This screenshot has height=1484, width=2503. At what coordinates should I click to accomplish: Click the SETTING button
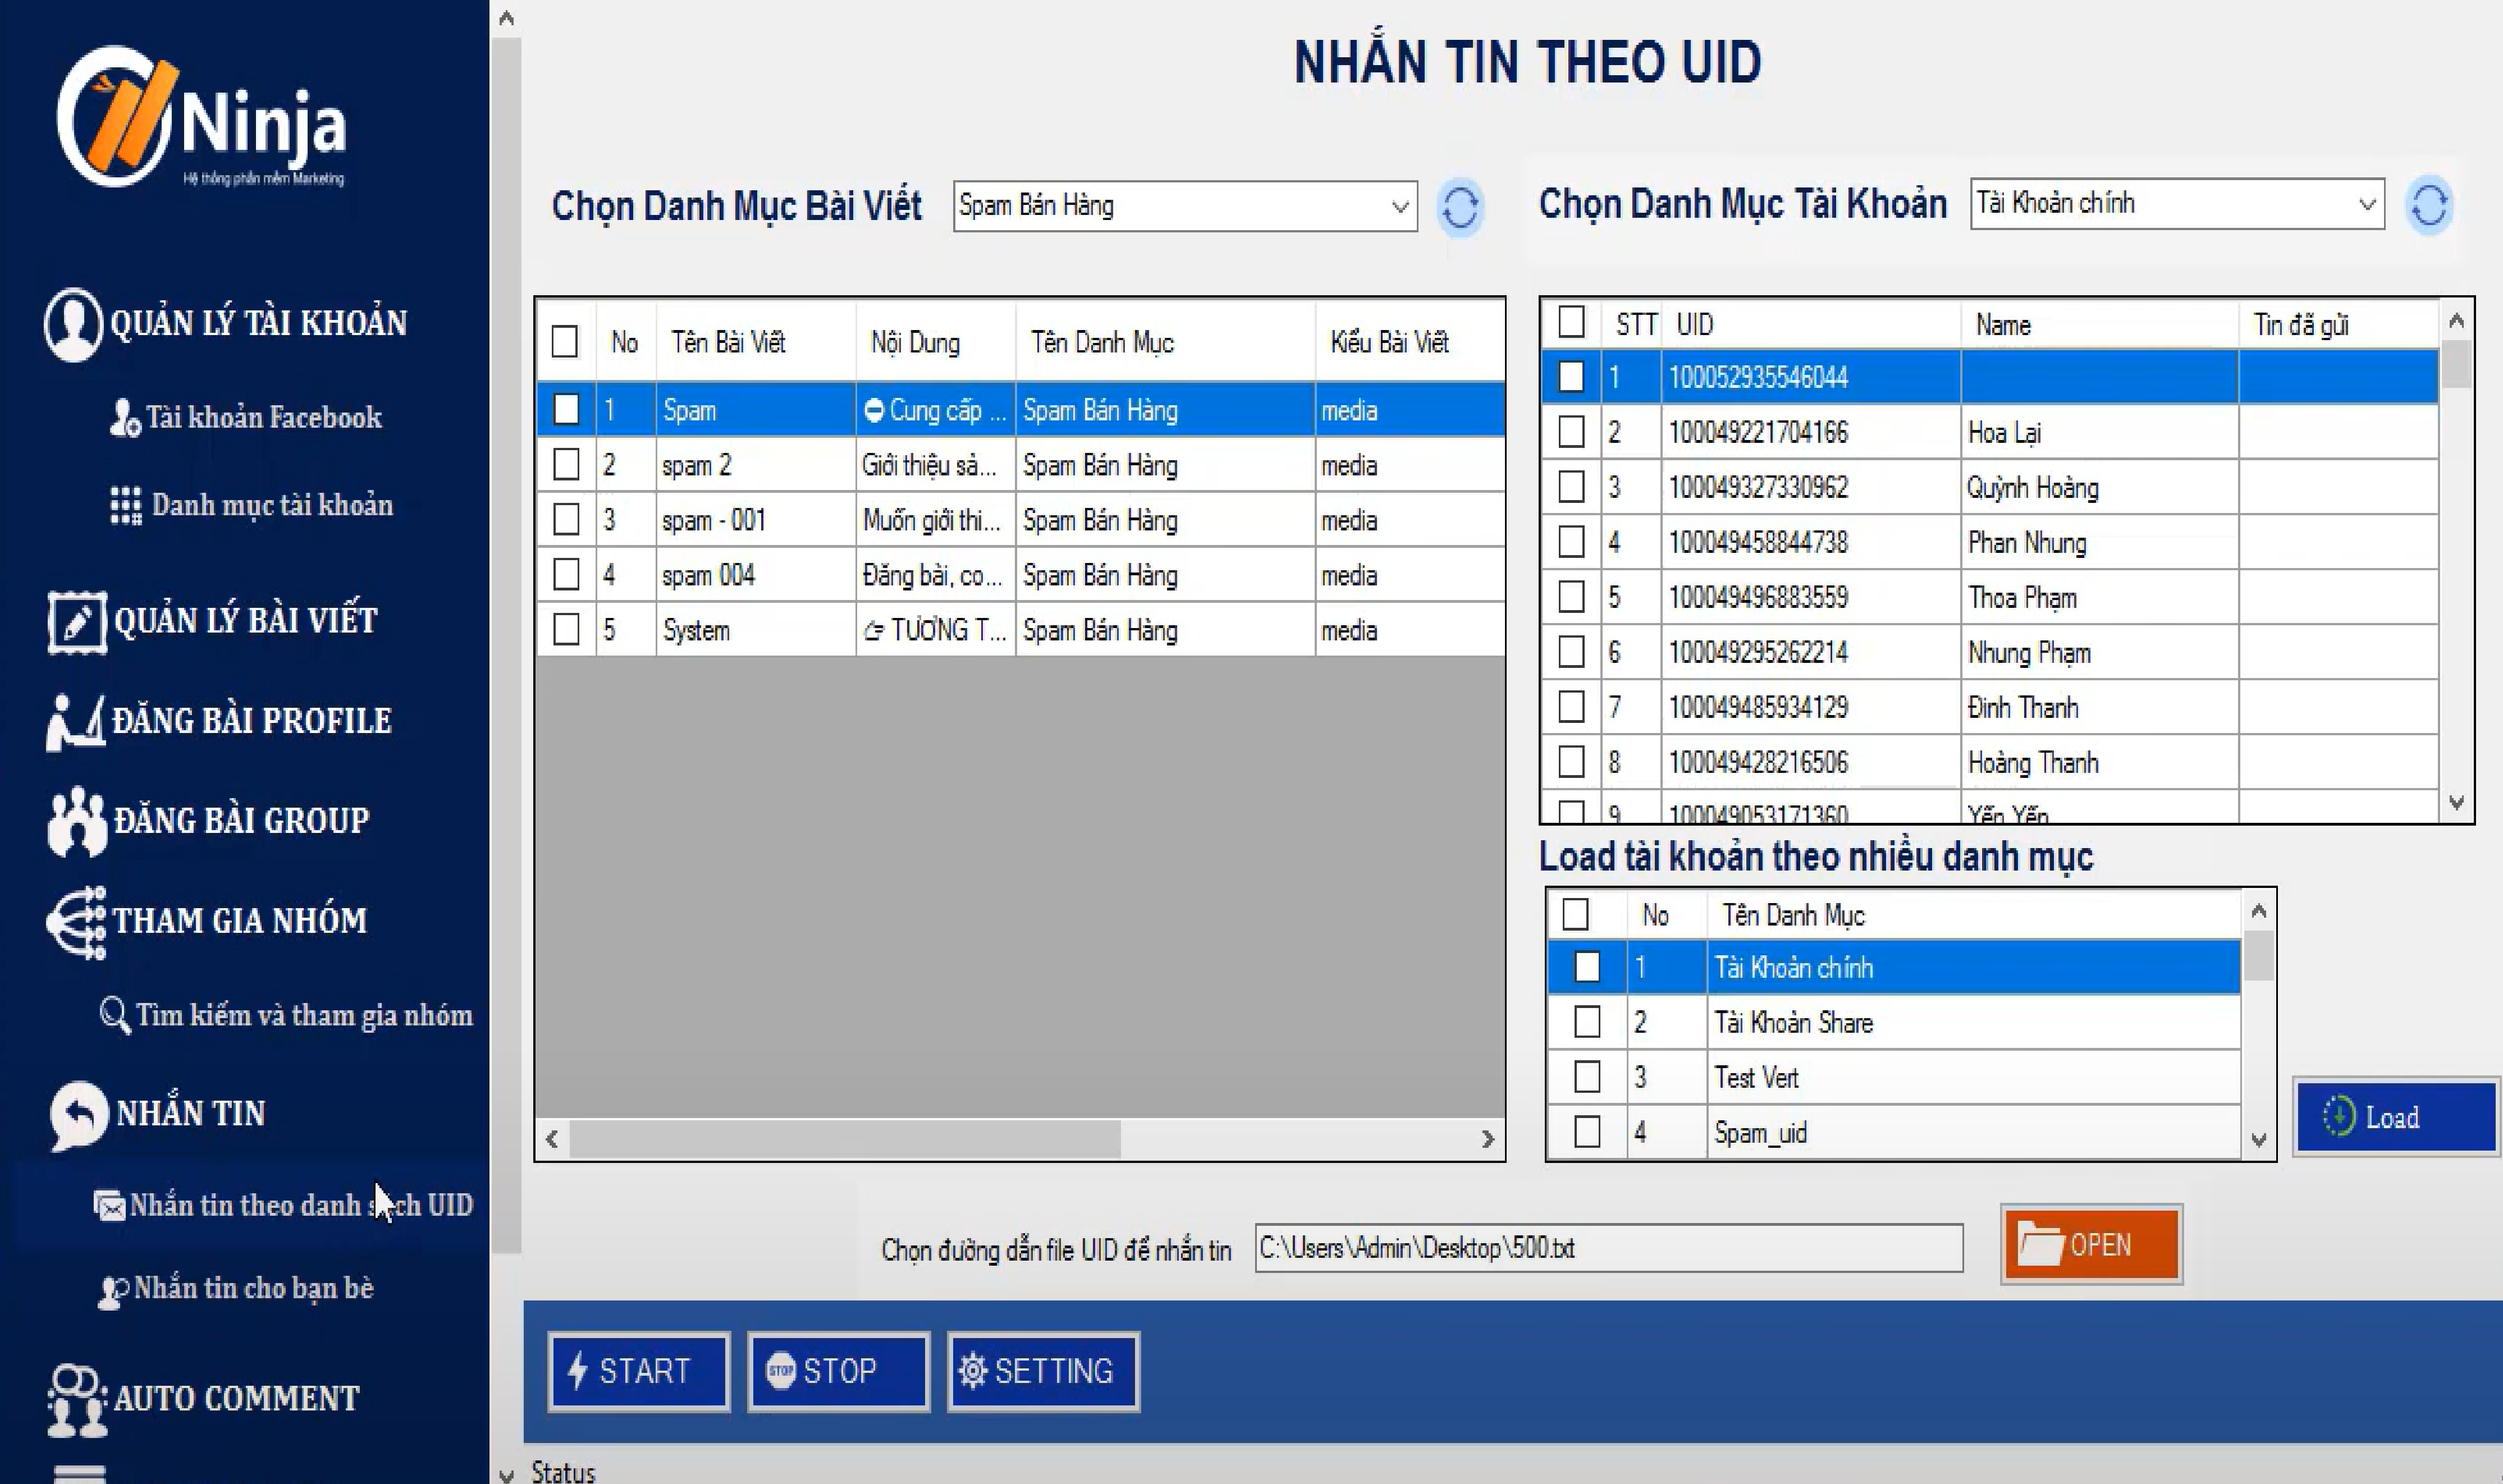1043,1371
